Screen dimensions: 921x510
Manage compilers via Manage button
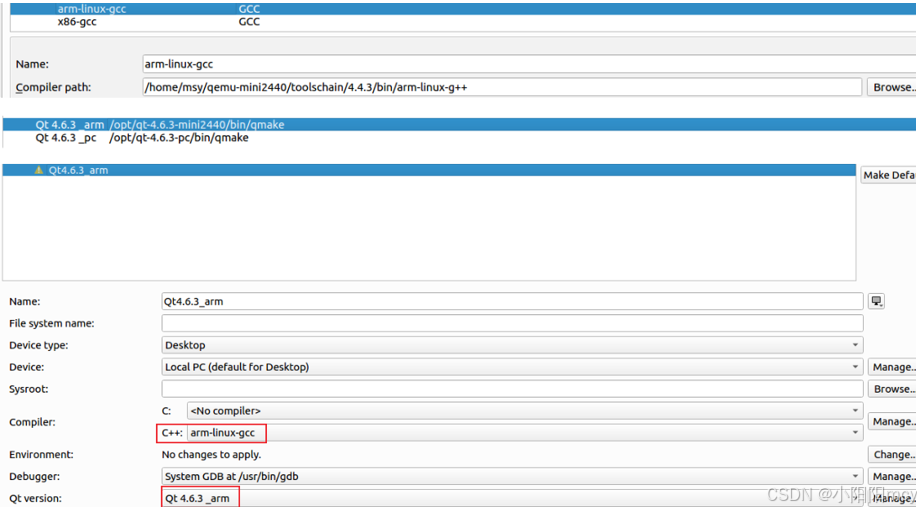[x=893, y=421]
